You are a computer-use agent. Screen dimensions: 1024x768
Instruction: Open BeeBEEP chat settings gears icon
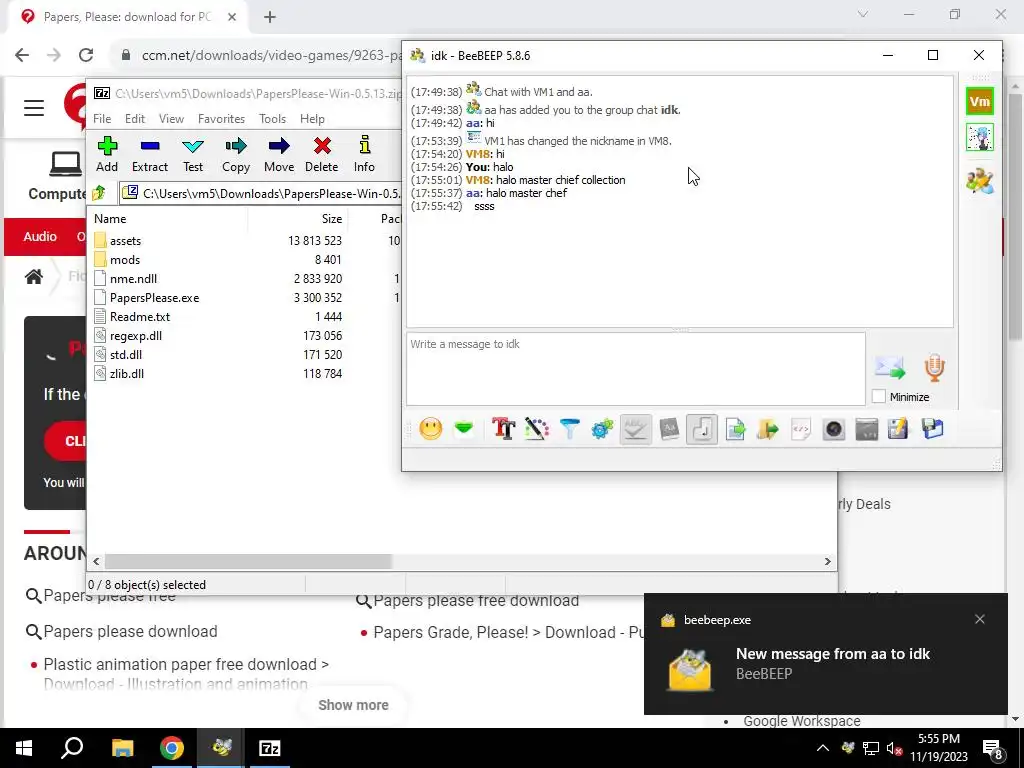coord(602,429)
